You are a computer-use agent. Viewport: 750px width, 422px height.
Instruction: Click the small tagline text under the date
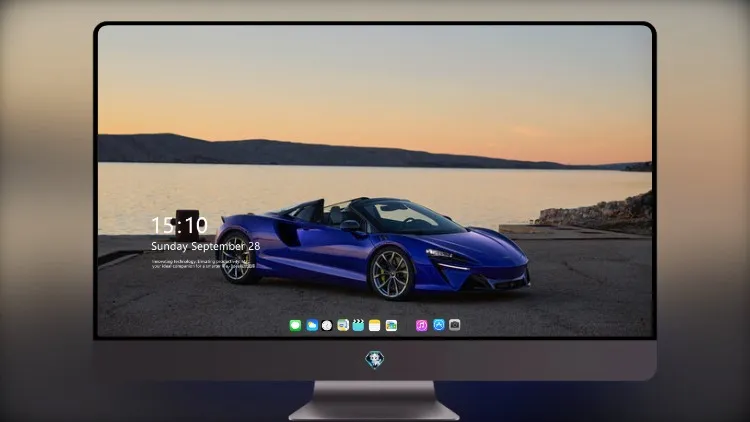[203, 264]
